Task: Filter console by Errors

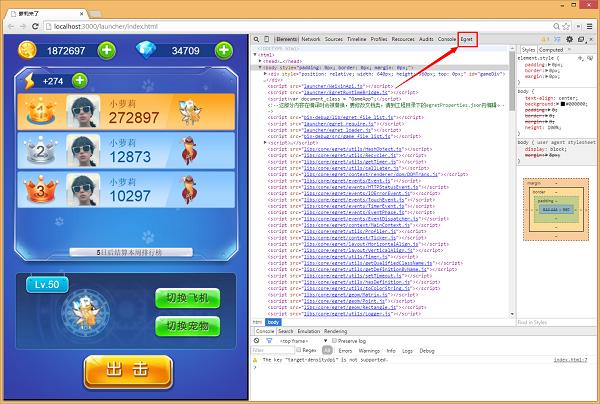Action: point(345,350)
